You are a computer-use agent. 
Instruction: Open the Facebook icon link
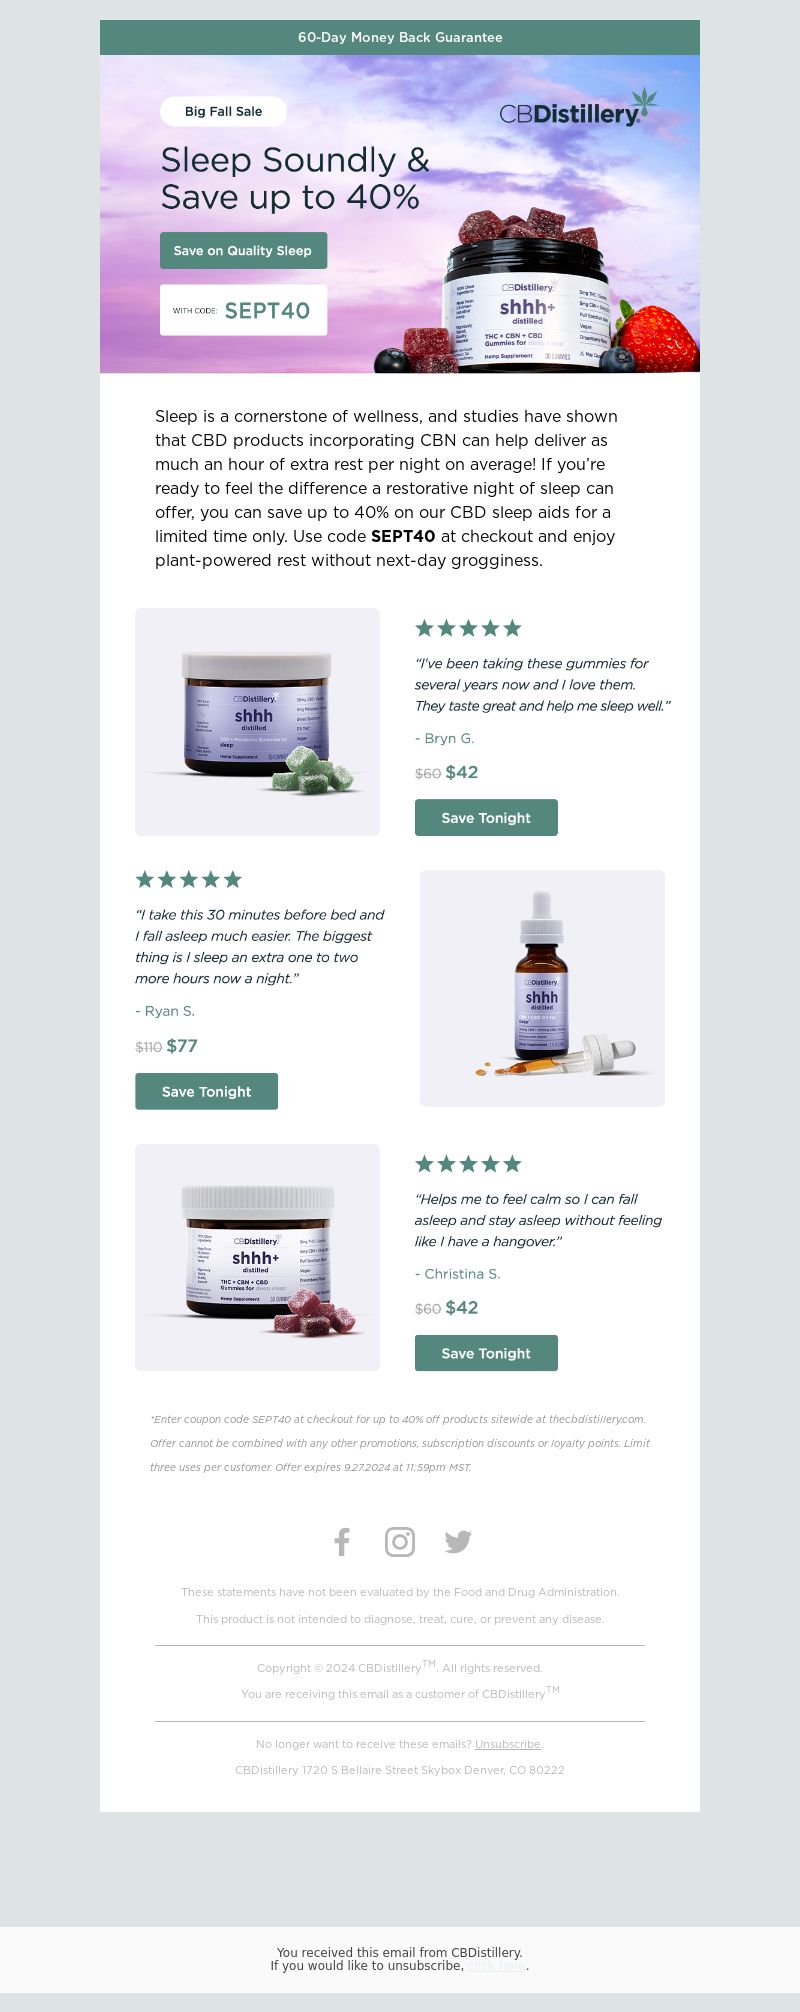342,1542
